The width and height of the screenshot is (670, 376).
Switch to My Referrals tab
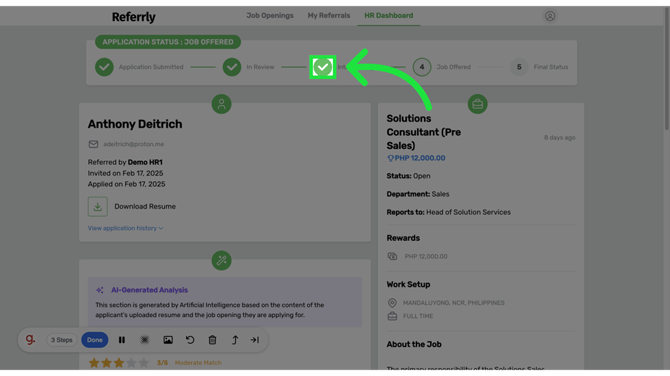pos(329,15)
